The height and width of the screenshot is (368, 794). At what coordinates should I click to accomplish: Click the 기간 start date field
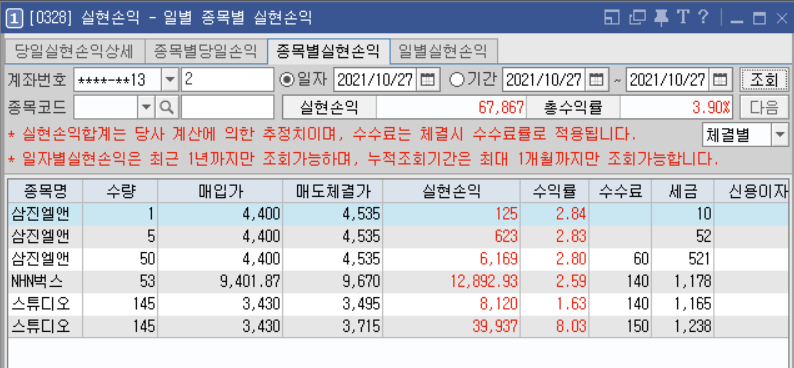544,79
